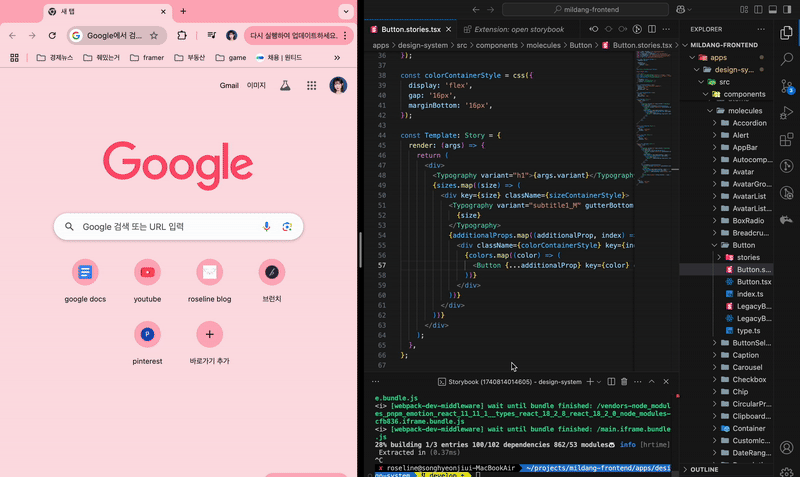Collapse the MILDANG-FRONTEND section header
This screenshot has width=800, height=477.
[728, 45]
